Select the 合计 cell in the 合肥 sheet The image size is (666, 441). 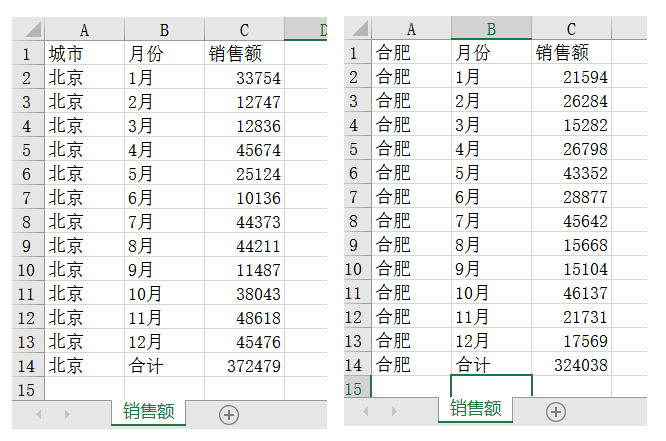(x=491, y=365)
